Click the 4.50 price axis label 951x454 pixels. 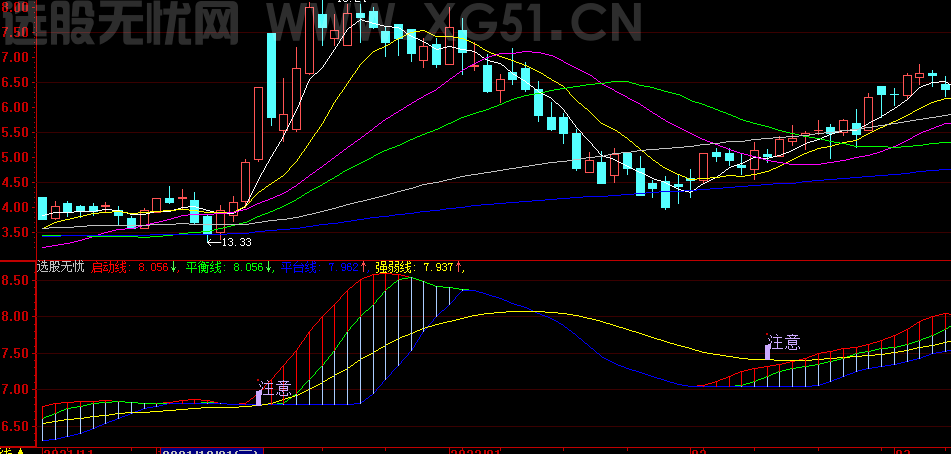(x=15, y=182)
